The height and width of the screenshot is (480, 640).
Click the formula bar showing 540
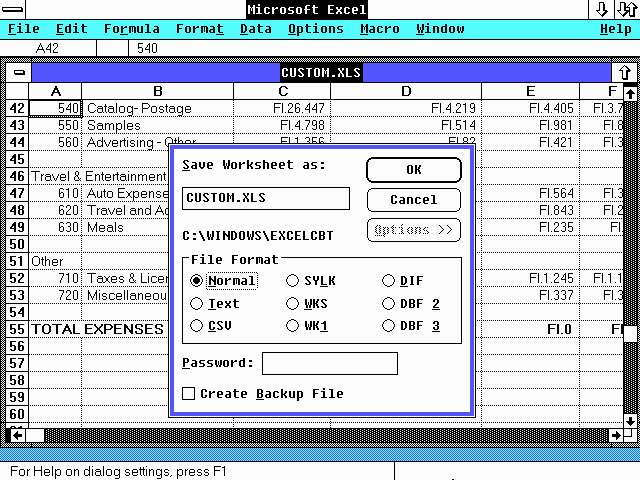pos(384,48)
